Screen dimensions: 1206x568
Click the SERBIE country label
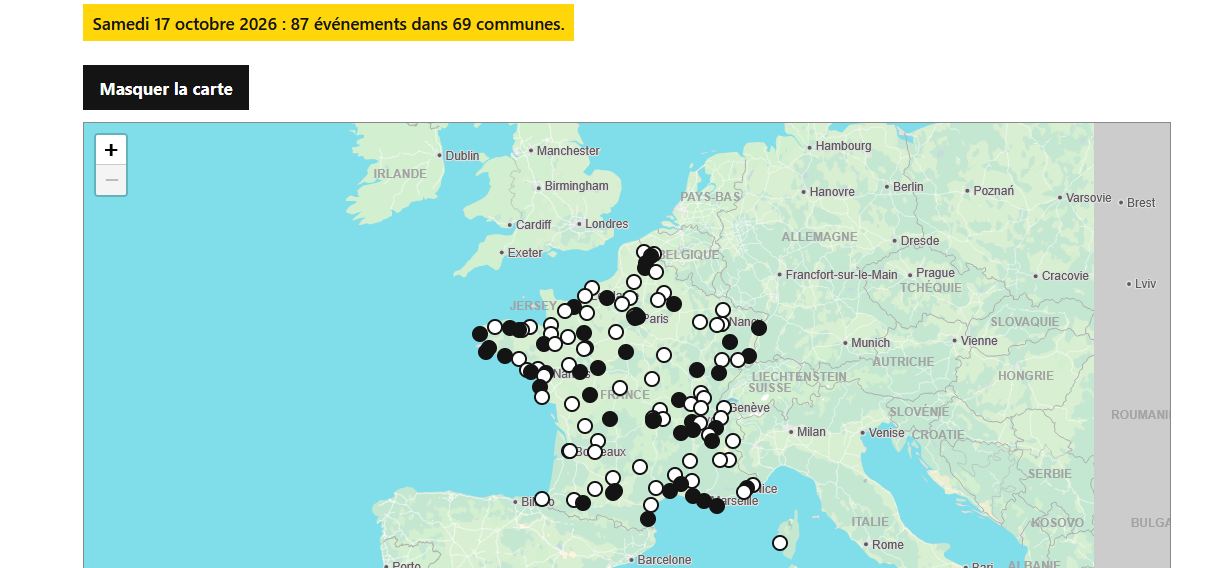pos(1049,474)
